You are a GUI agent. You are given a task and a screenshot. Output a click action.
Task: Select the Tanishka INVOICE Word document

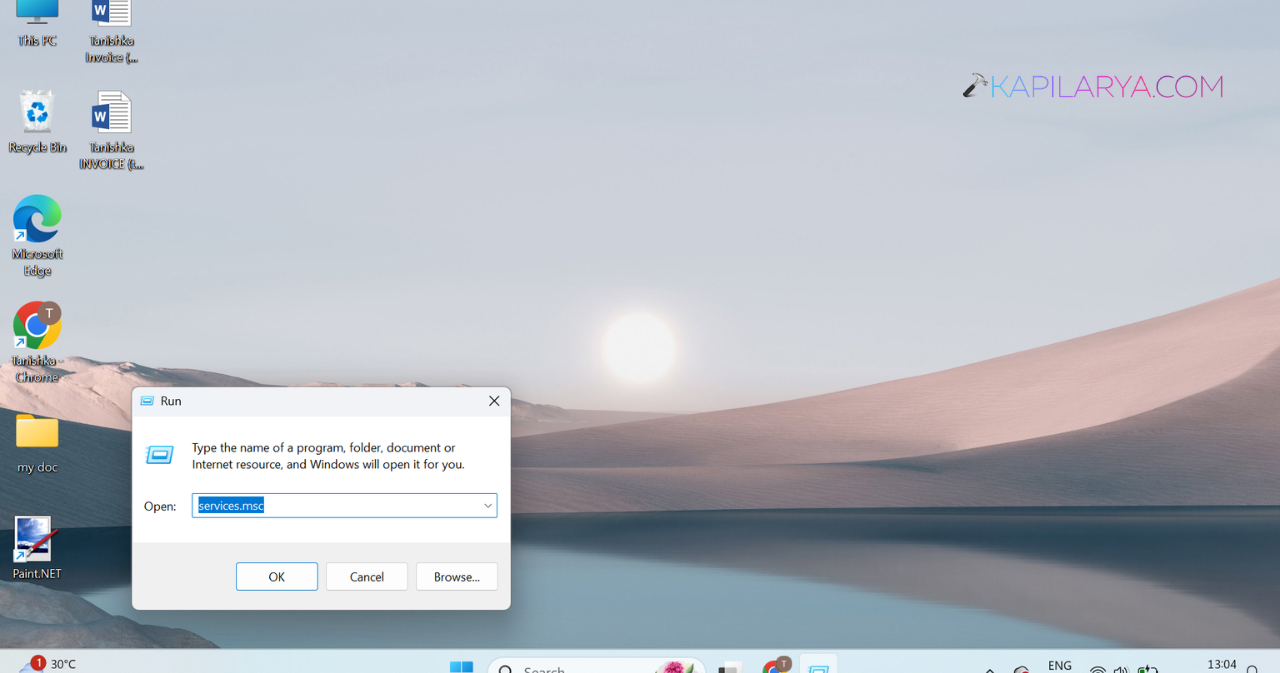point(111,130)
